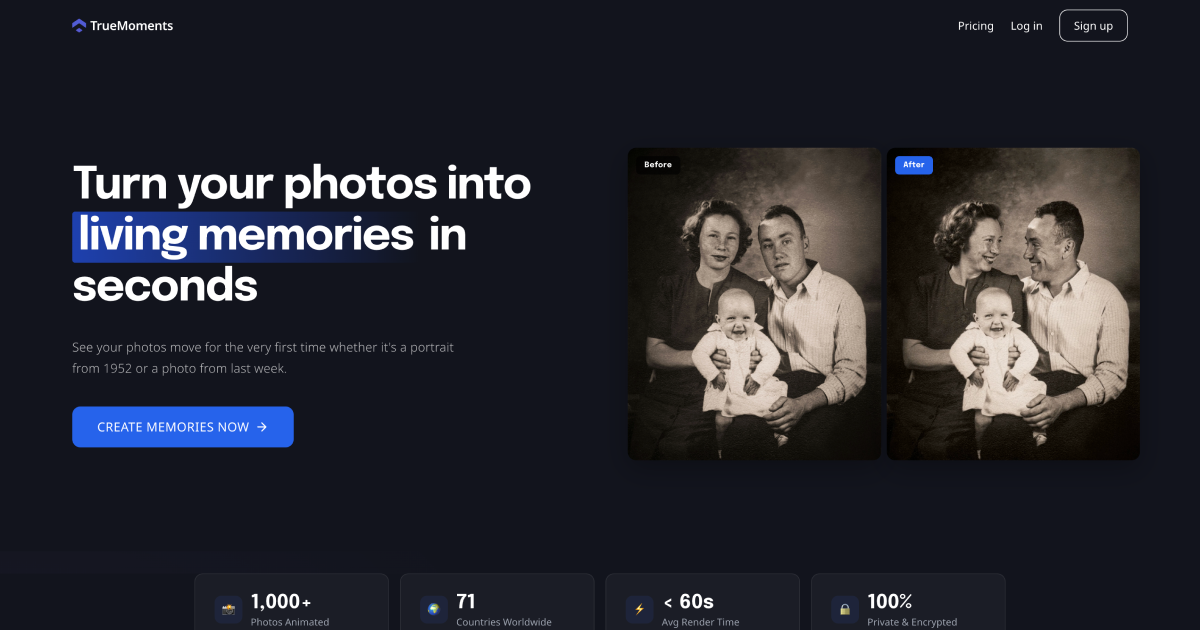
Task: Click the < 60s Avg Render Time stat
Action: (701, 609)
